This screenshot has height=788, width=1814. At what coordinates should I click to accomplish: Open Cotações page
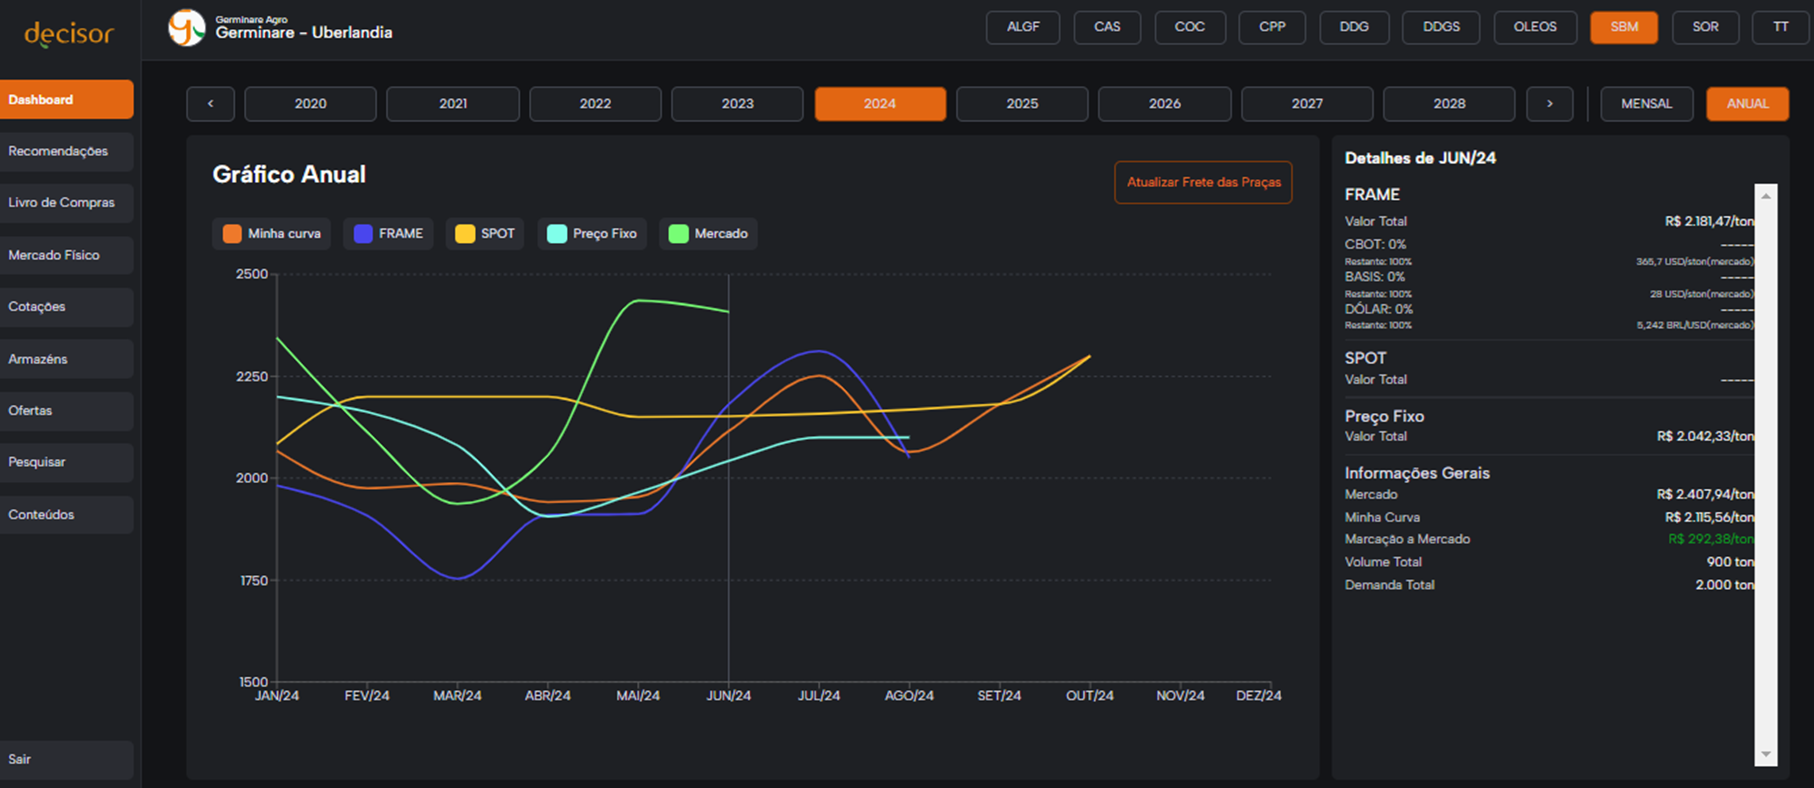66,307
